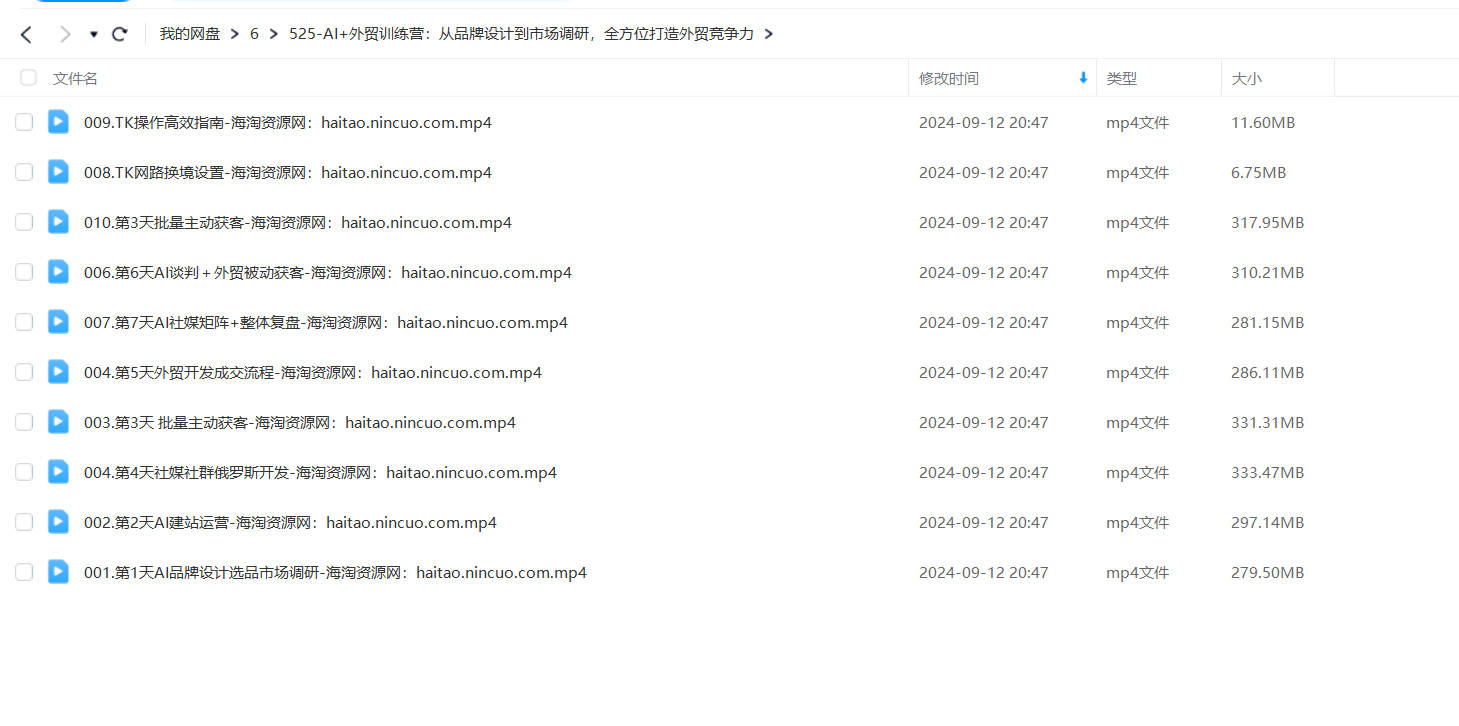
Task: Check the box for 008.TK网路换境设置 file
Action: [x=24, y=172]
